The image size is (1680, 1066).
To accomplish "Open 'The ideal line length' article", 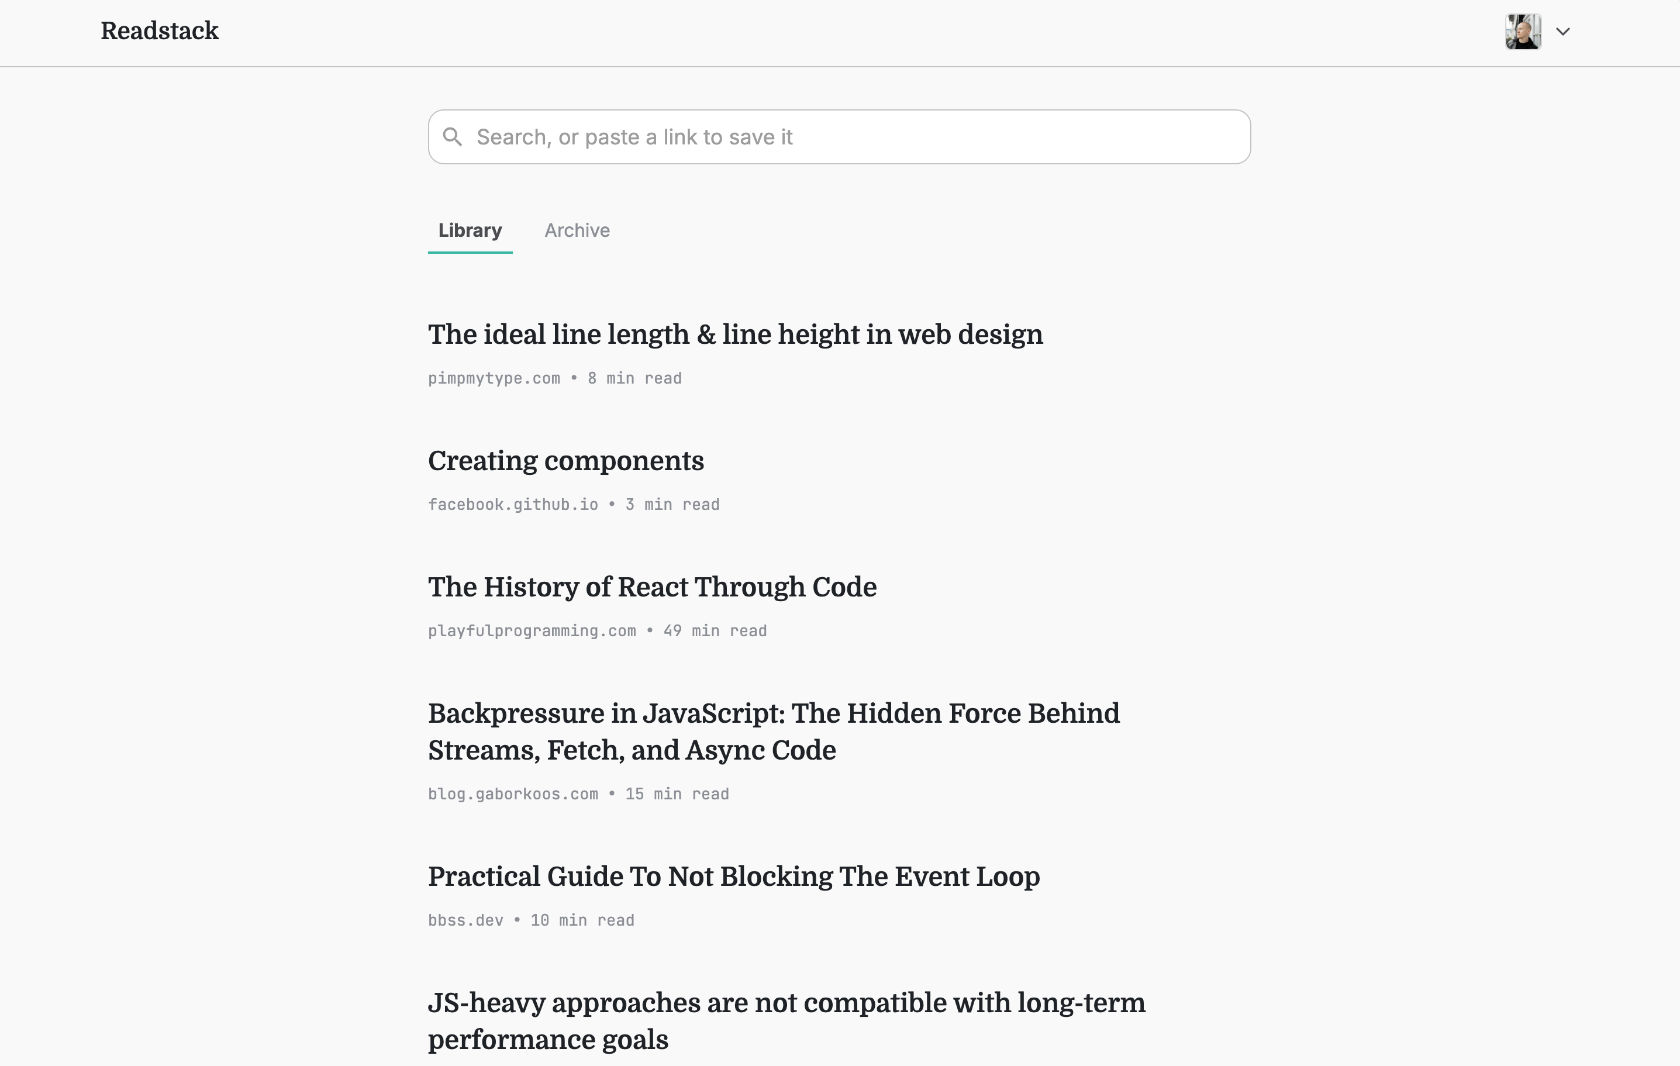I will (x=735, y=334).
